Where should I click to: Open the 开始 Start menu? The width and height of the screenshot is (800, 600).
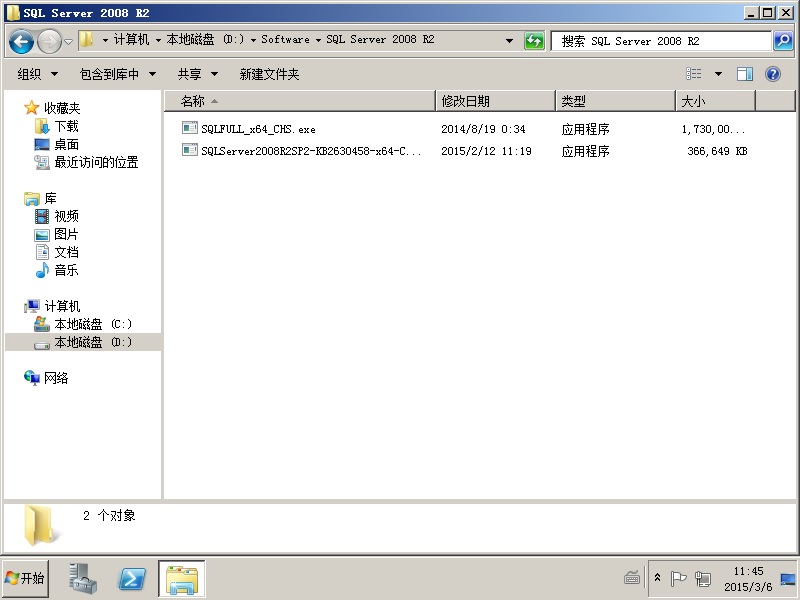click(x=26, y=579)
